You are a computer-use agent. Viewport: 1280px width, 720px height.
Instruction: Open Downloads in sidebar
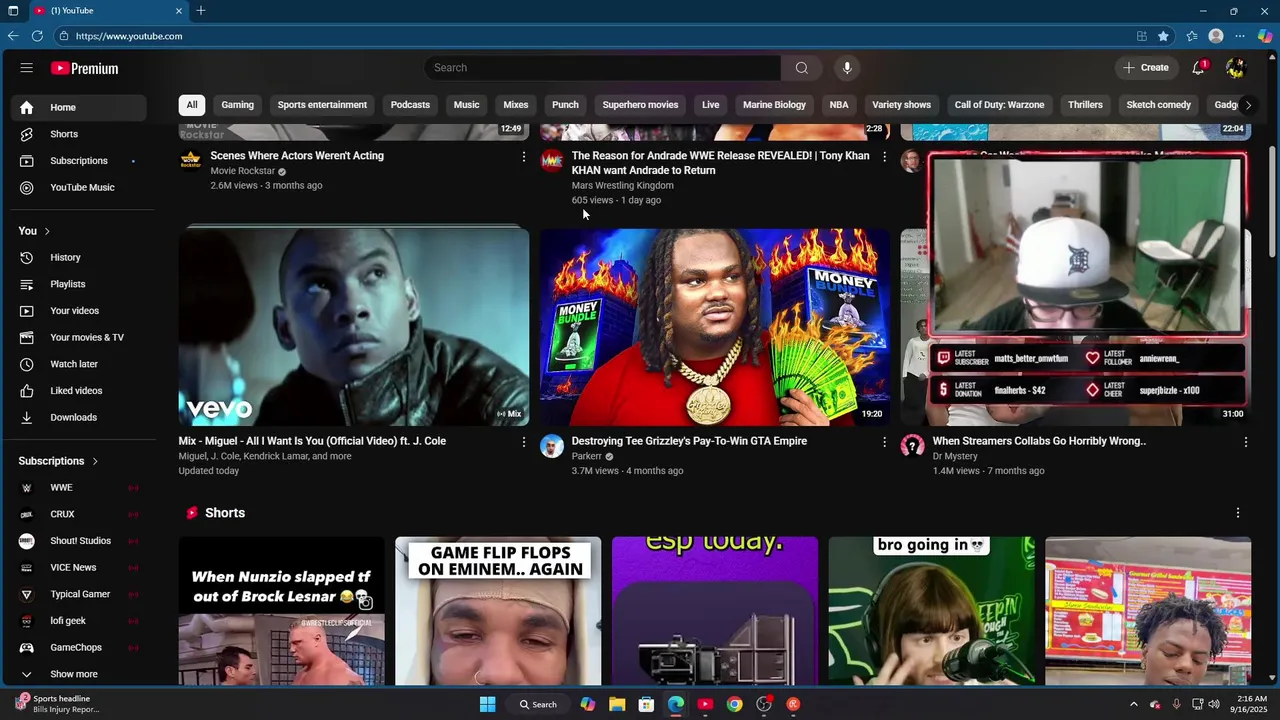pyautogui.click(x=78, y=417)
